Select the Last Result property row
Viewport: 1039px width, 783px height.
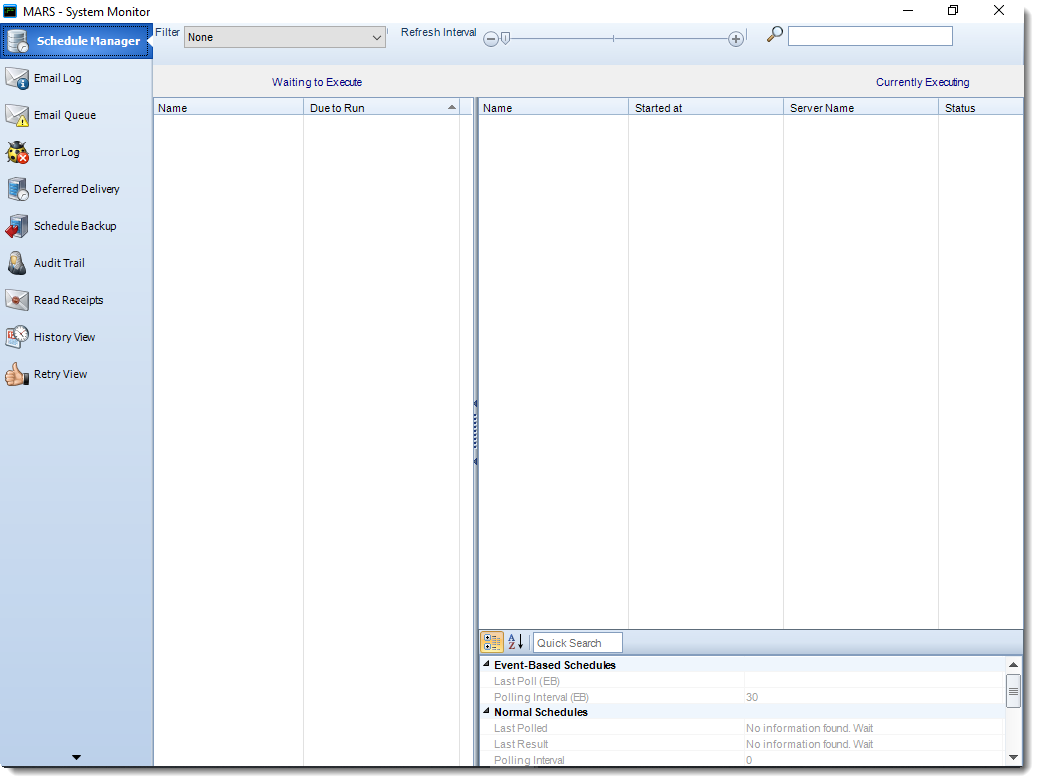742,744
